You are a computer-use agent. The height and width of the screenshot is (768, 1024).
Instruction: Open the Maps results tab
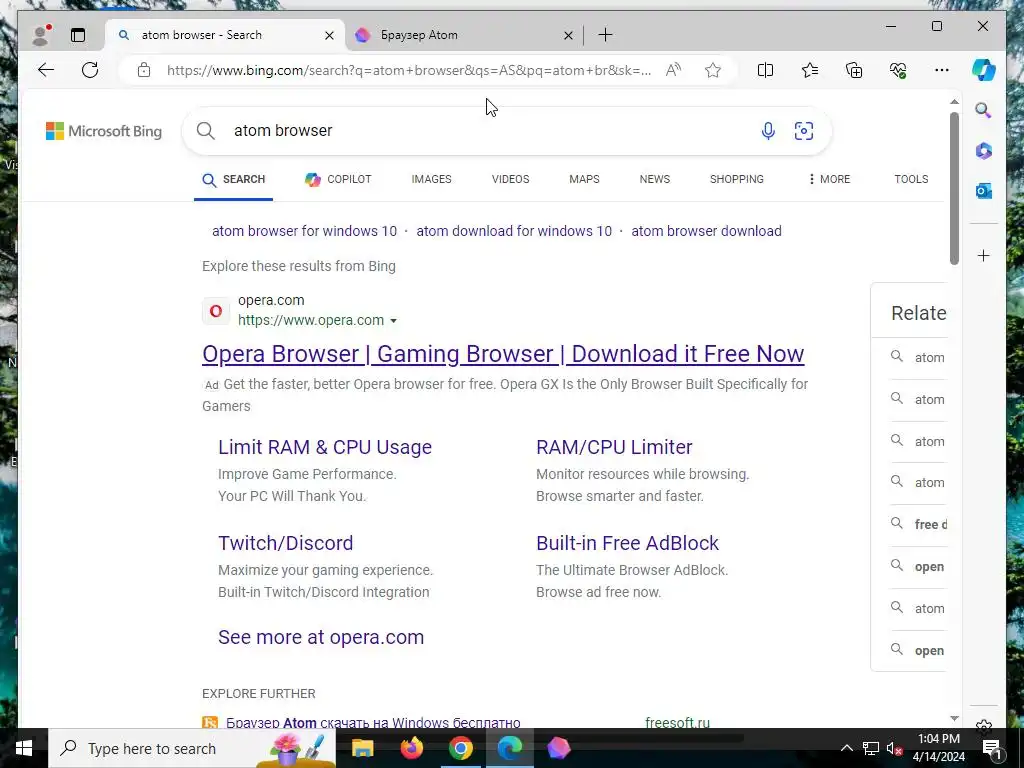point(584,179)
